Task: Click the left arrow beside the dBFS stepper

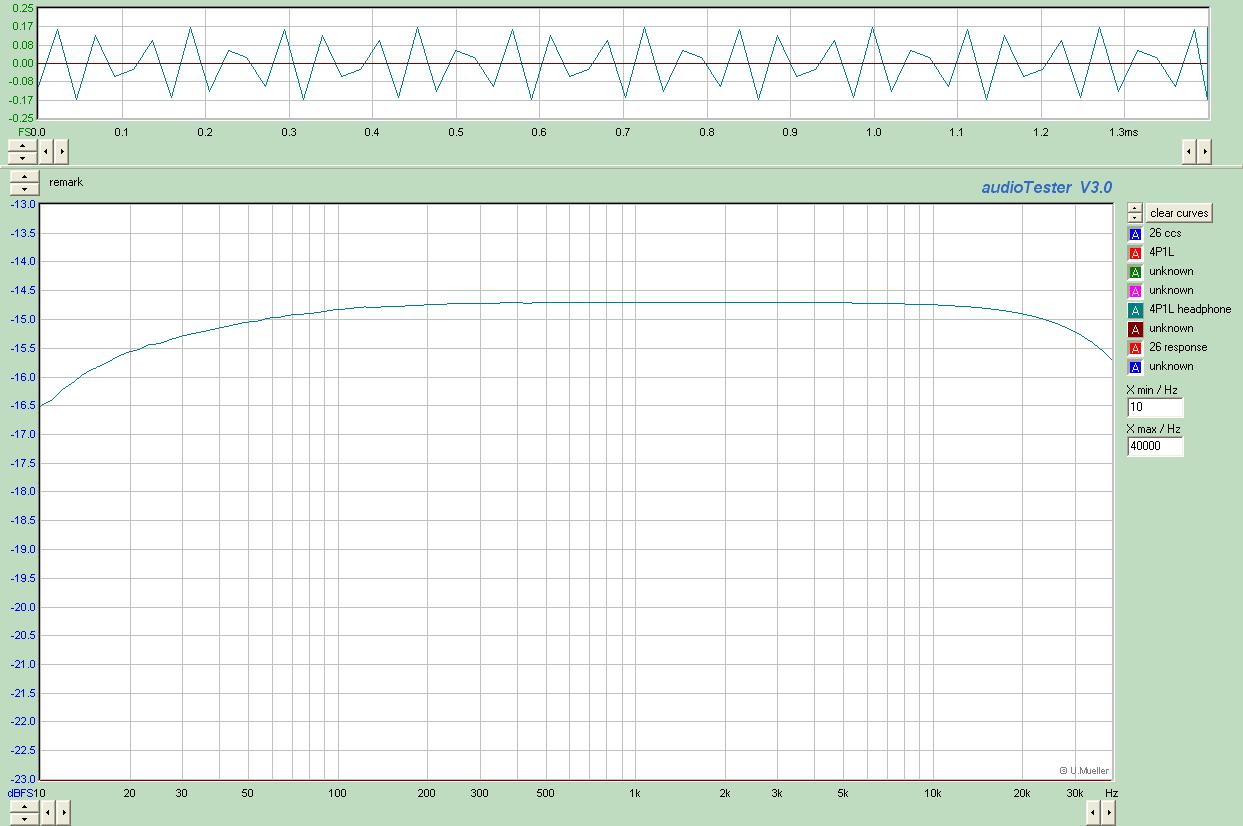Action: click(x=48, y=813)
